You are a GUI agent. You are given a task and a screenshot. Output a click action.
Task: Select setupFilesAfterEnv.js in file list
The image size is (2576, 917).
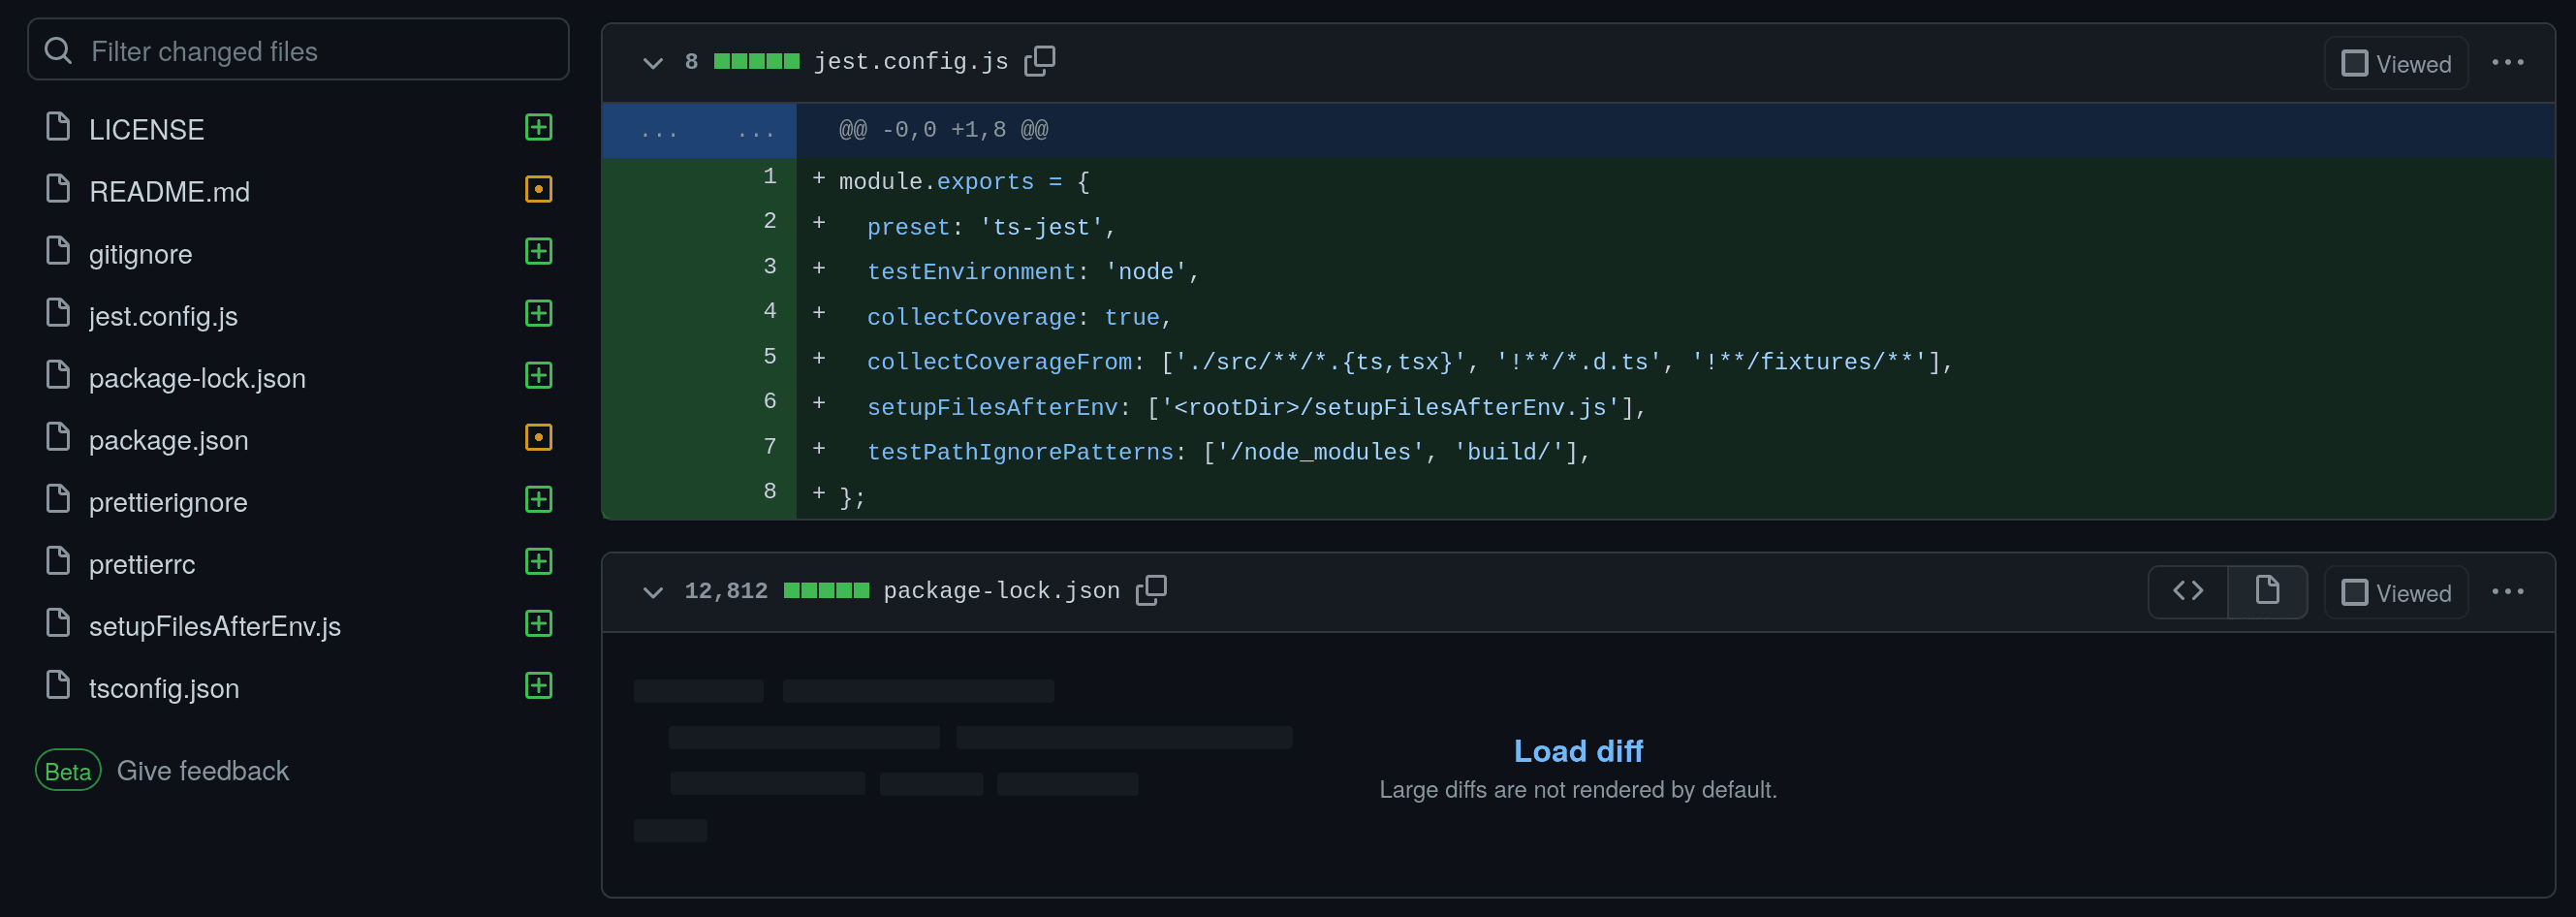tap(214, 626)
